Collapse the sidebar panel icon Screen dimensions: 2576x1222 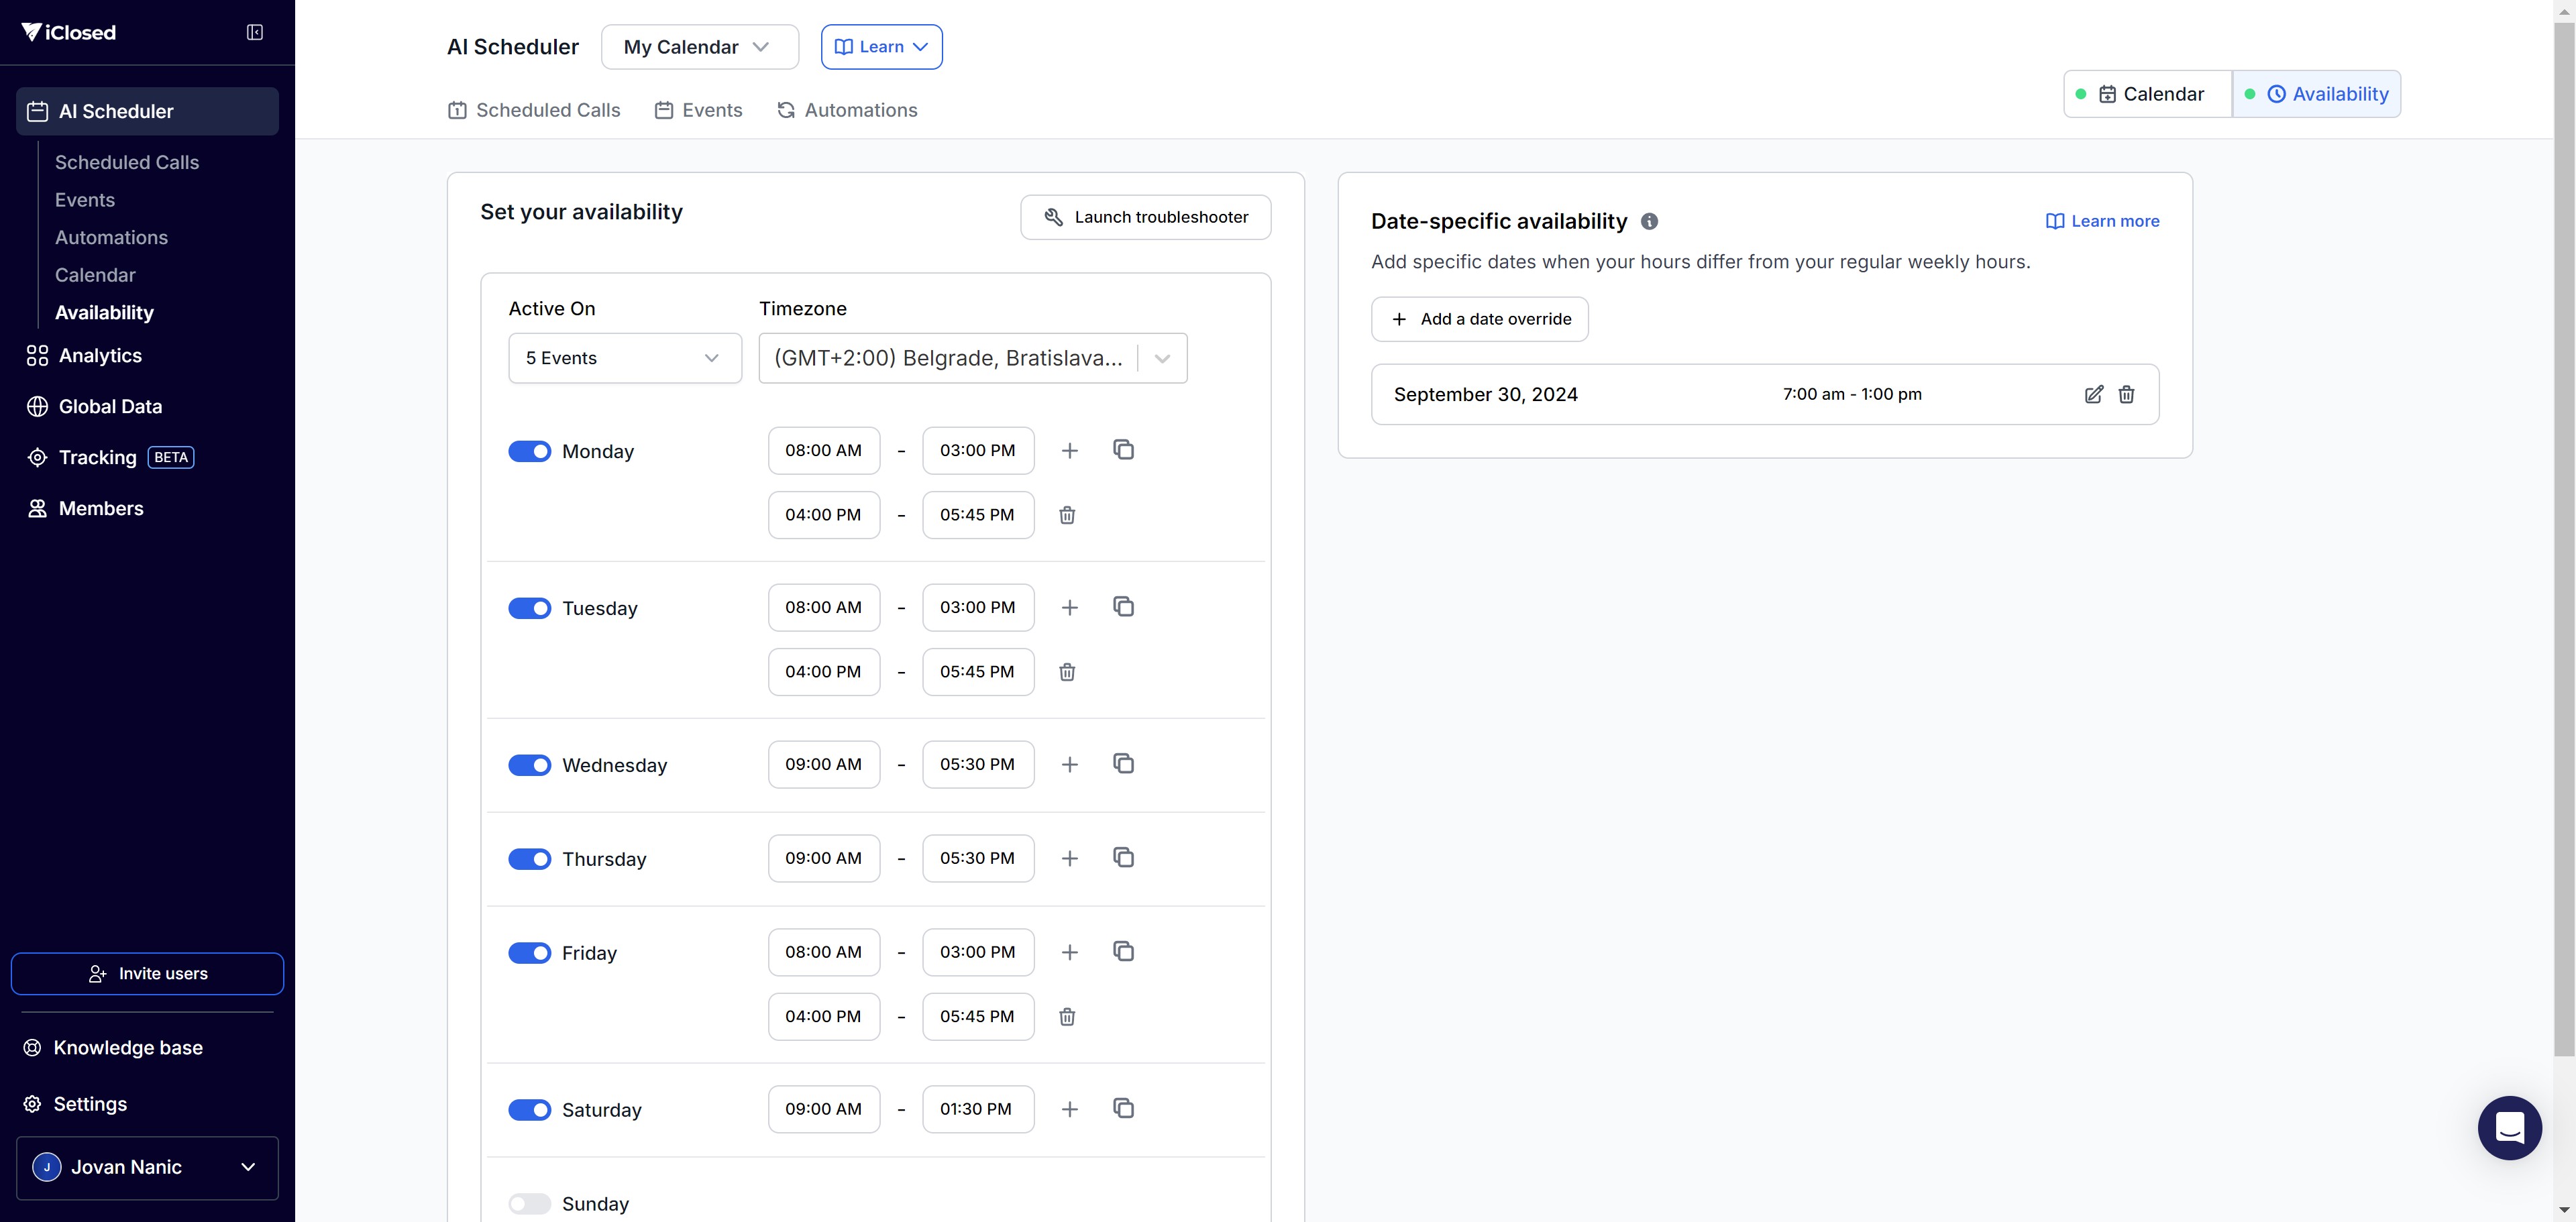255,32
